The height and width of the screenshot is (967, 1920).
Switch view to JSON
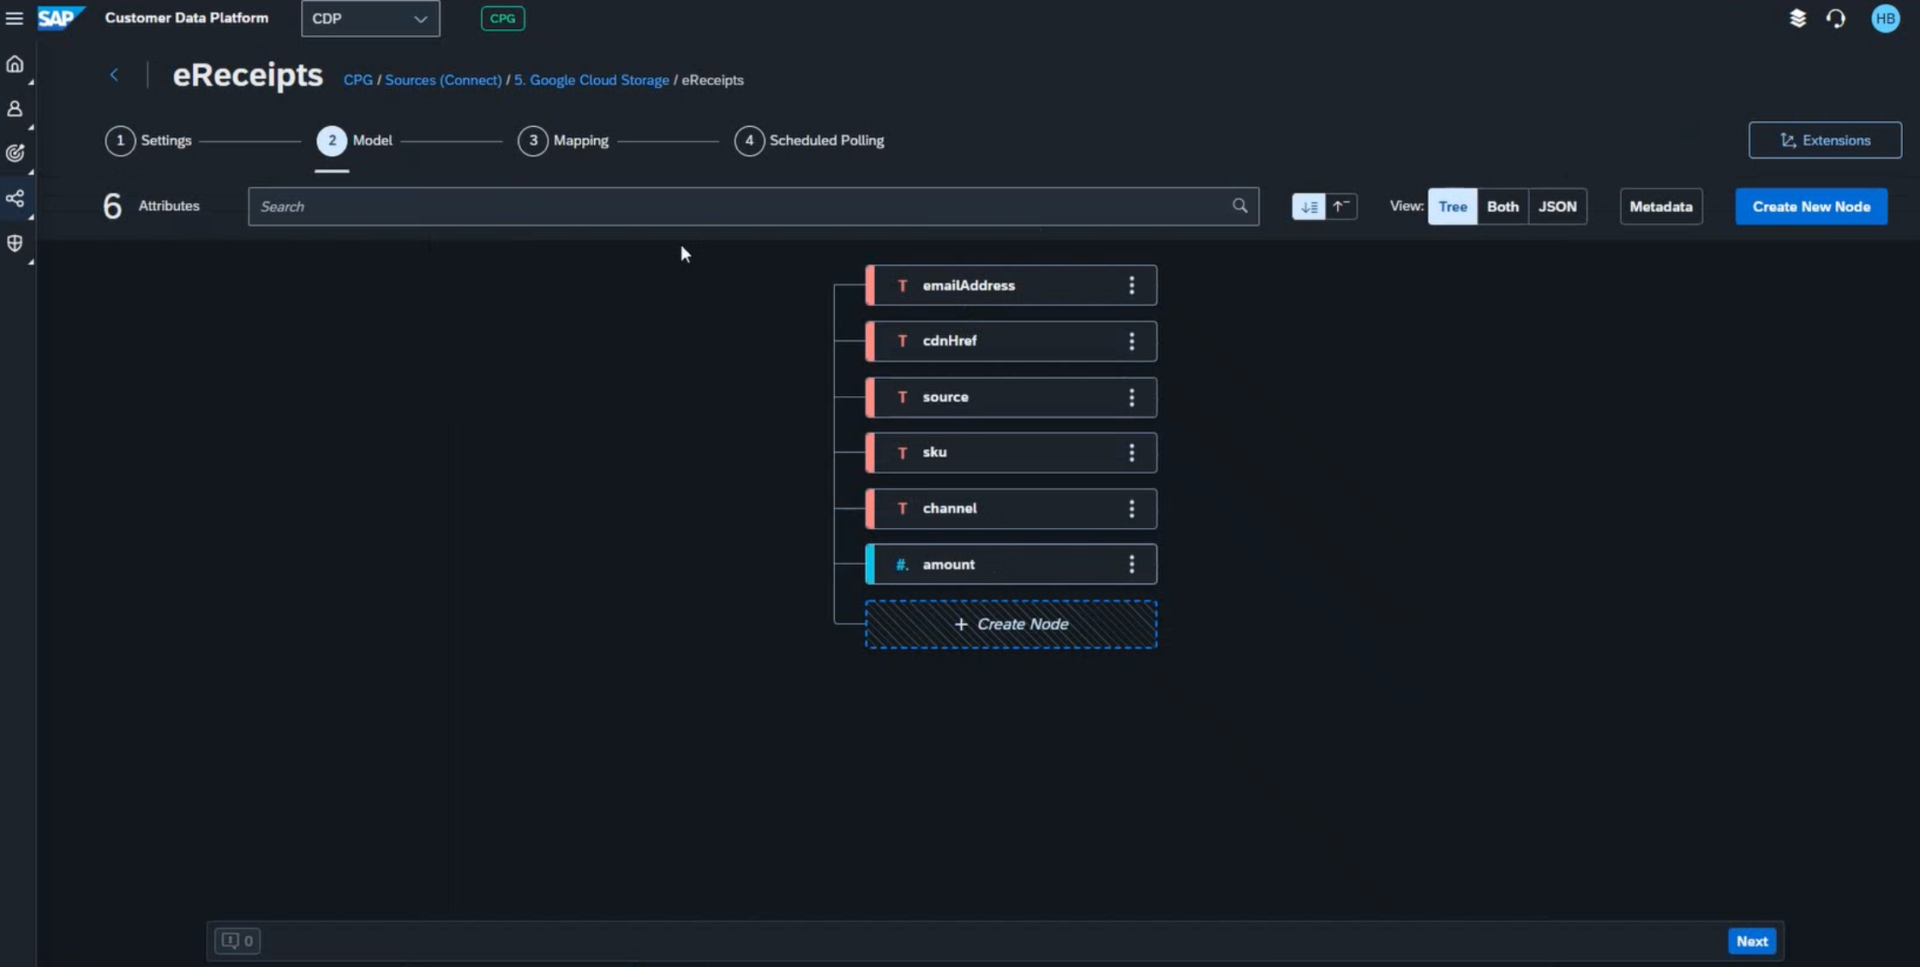click(1557, 206)
